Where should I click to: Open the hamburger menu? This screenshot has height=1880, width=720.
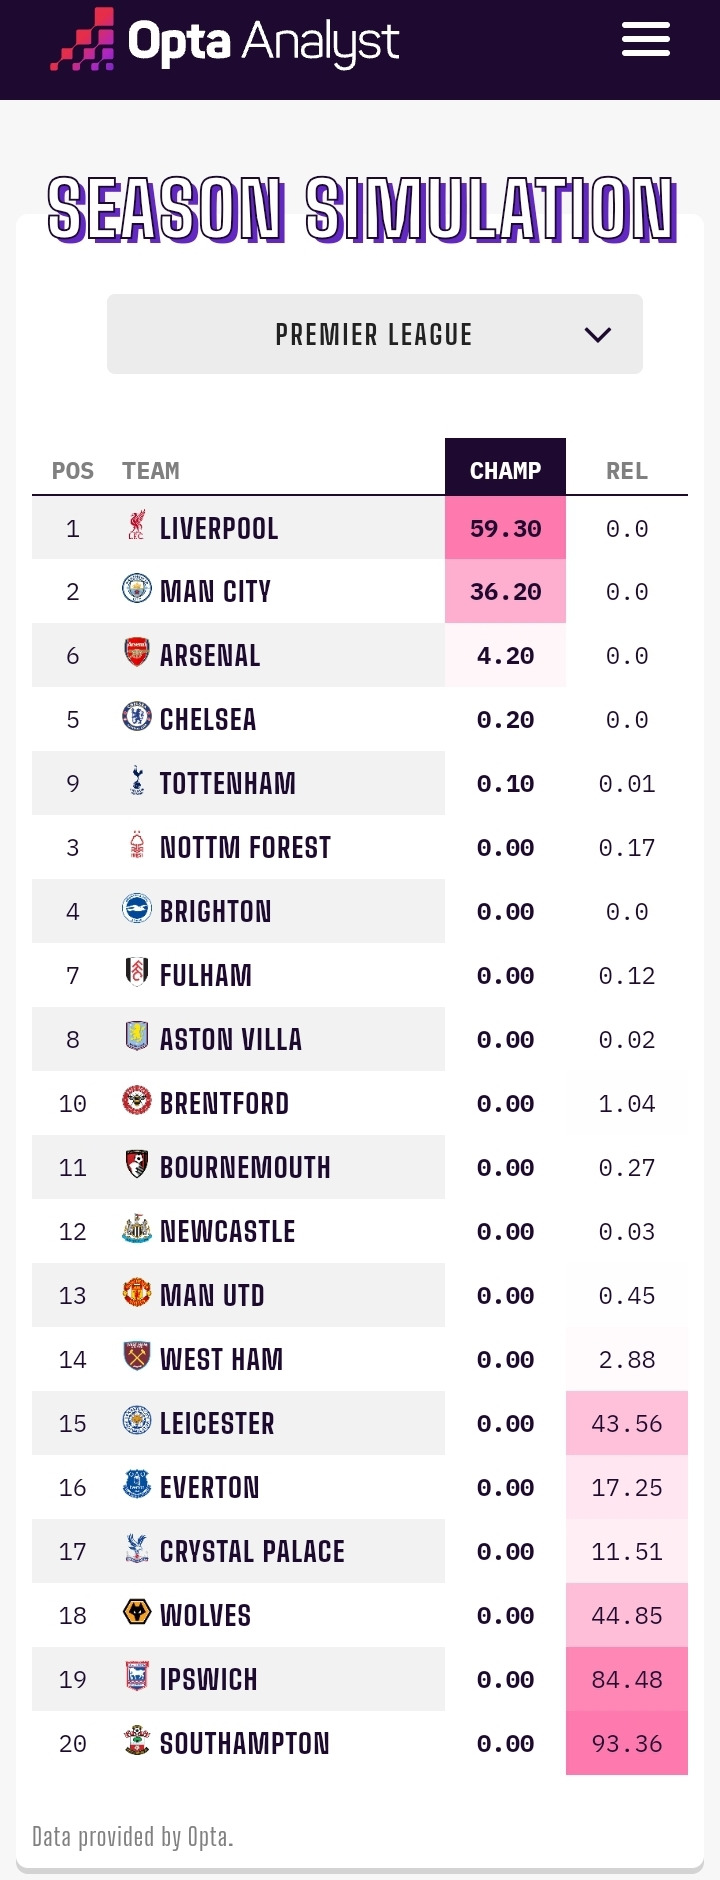[645, 41]
